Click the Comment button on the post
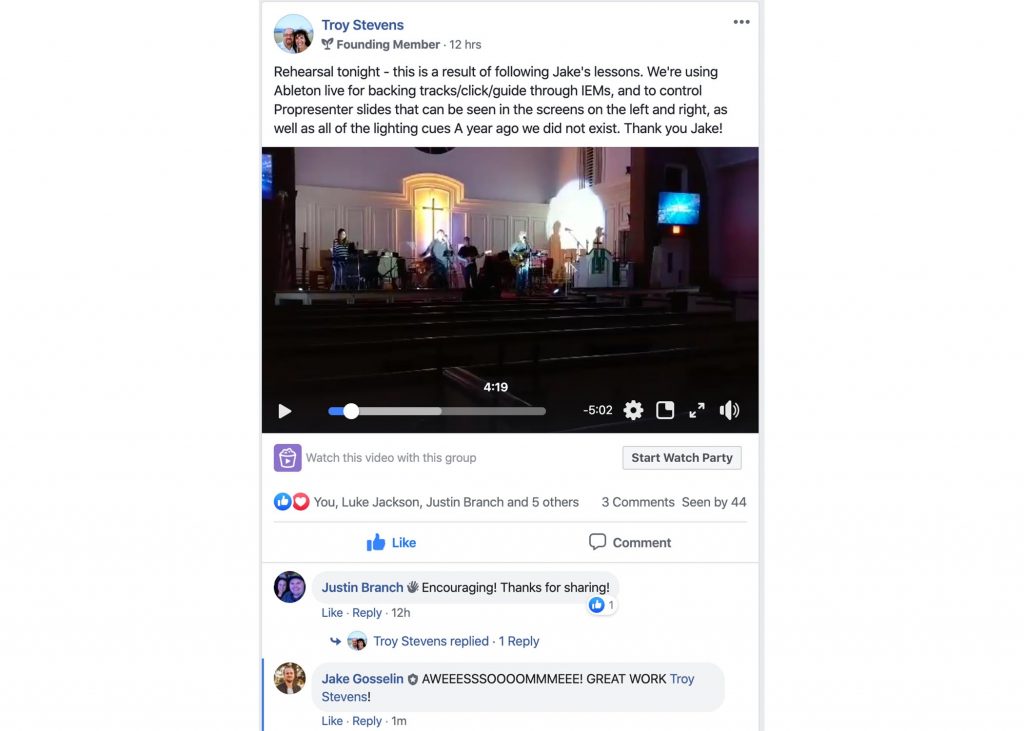 tap(630, 542)
